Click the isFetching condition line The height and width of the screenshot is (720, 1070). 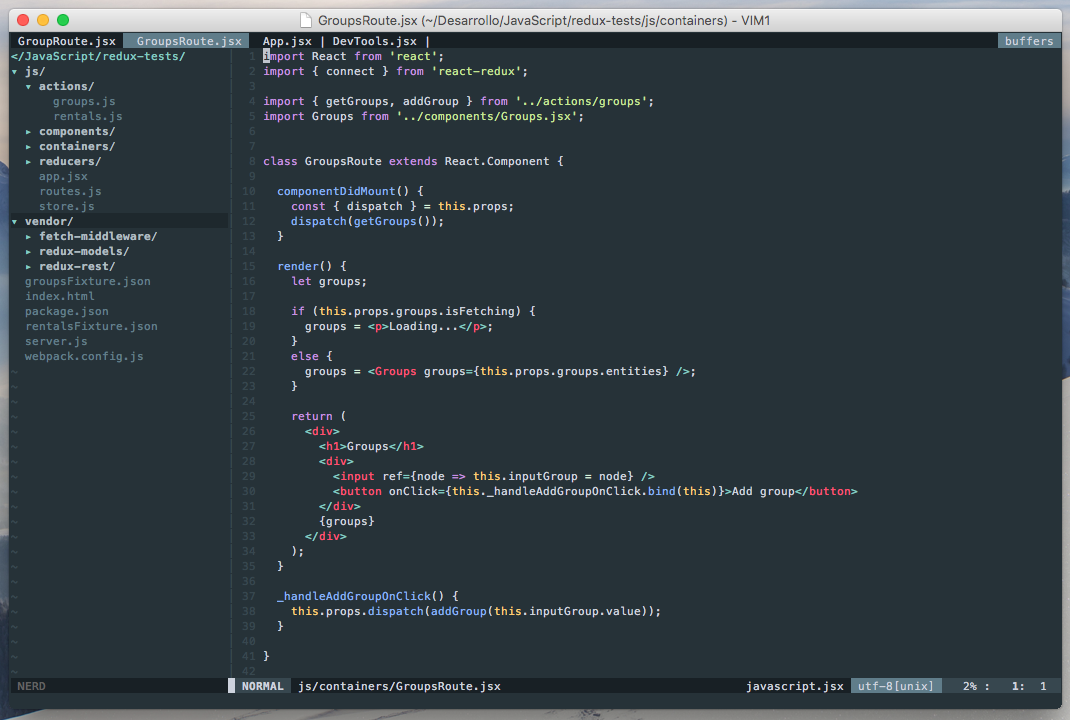(x=413, y=312)
